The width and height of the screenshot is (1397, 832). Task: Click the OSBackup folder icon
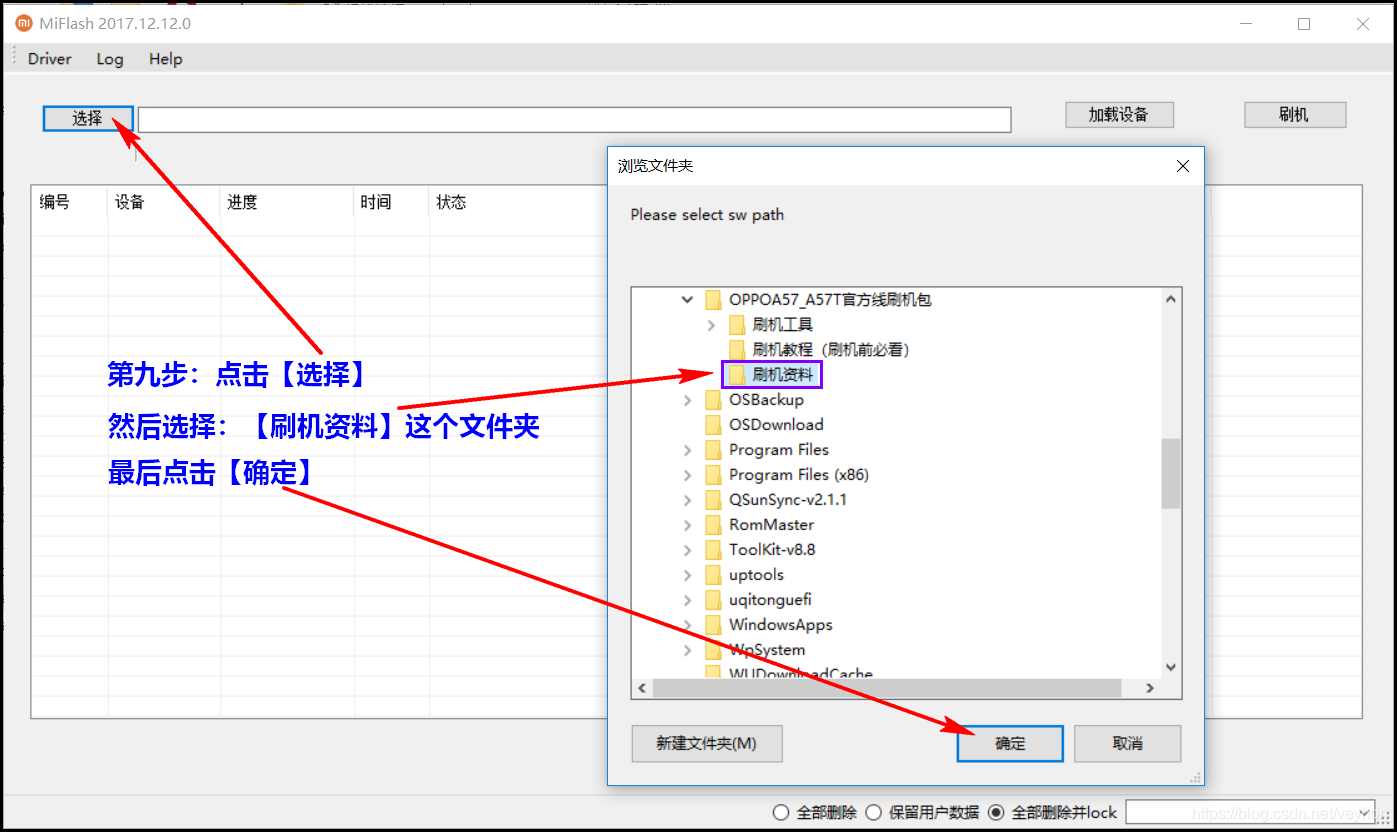713,400
